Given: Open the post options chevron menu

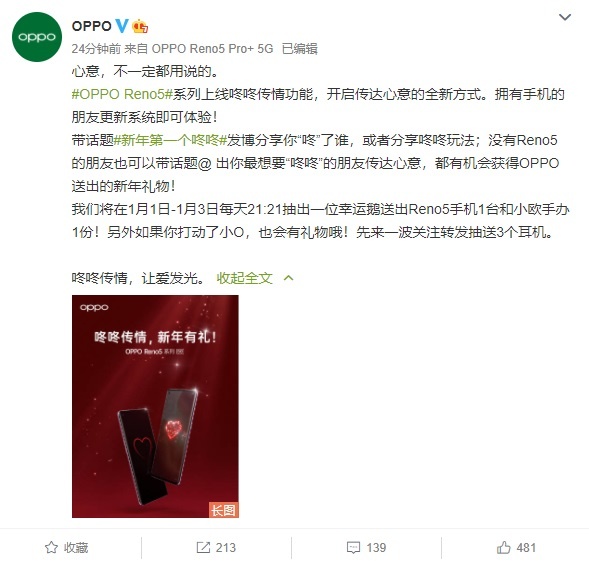Looking at the screenshot, I should 565,17.
